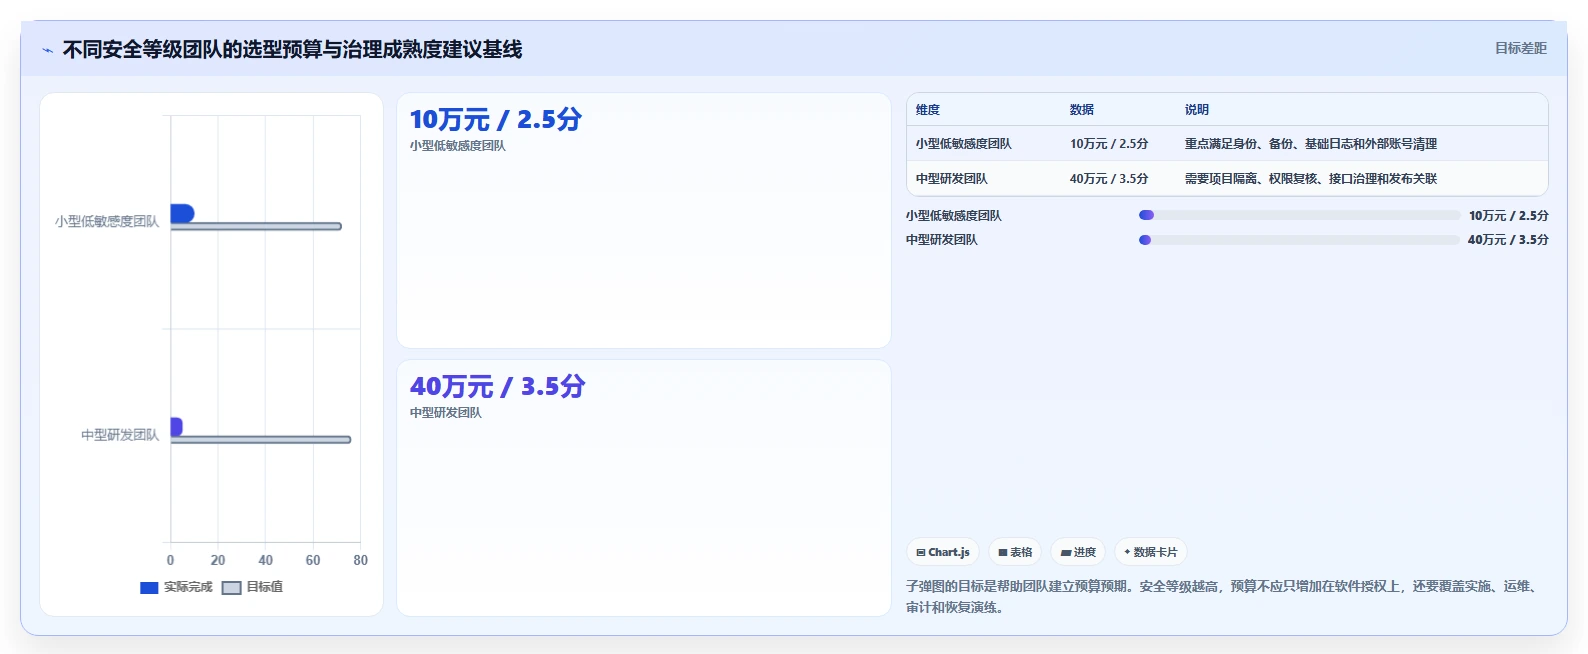Select the 中型研发团队 table row name
This screenshot has width=1588, height=654.
(x=952, y=179)
